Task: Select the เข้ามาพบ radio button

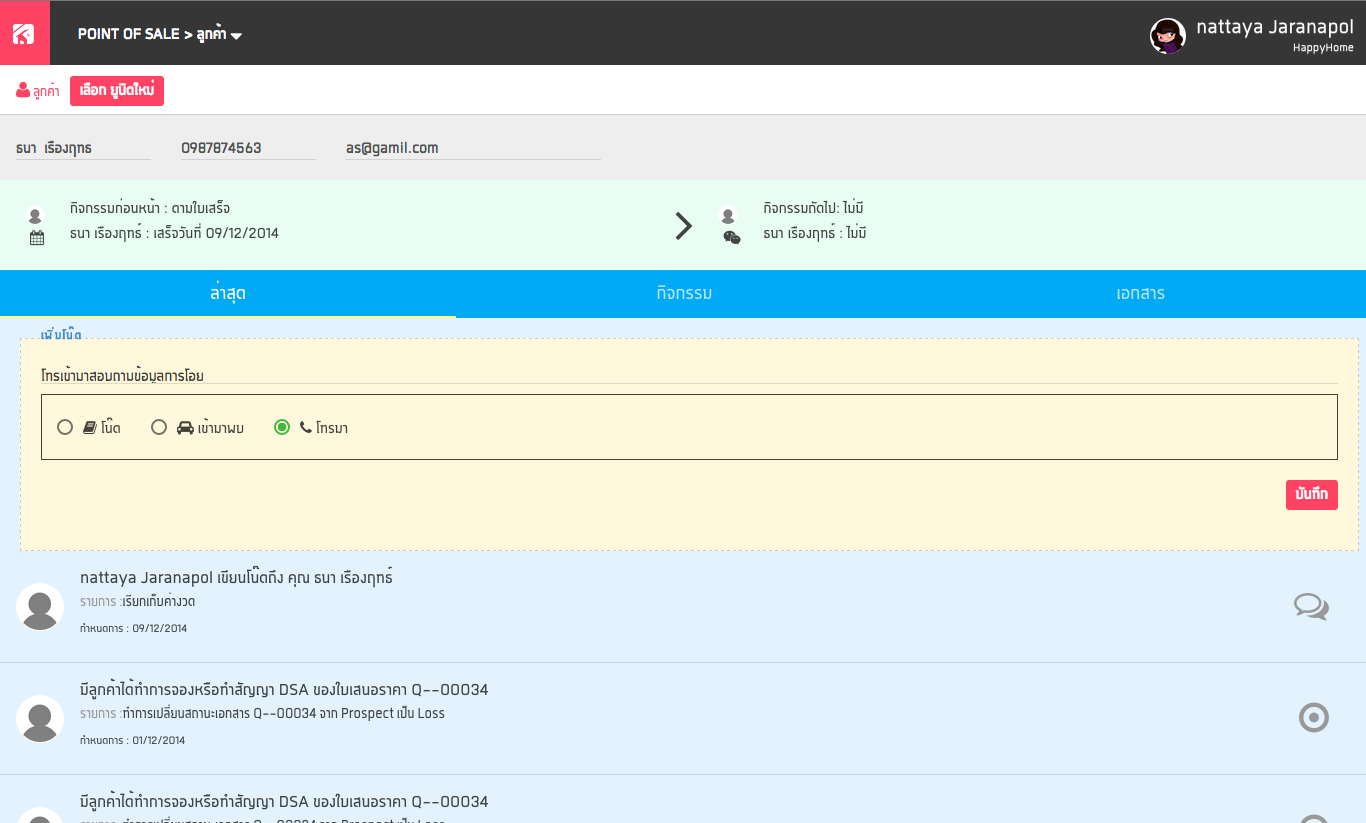Action: 158,427
